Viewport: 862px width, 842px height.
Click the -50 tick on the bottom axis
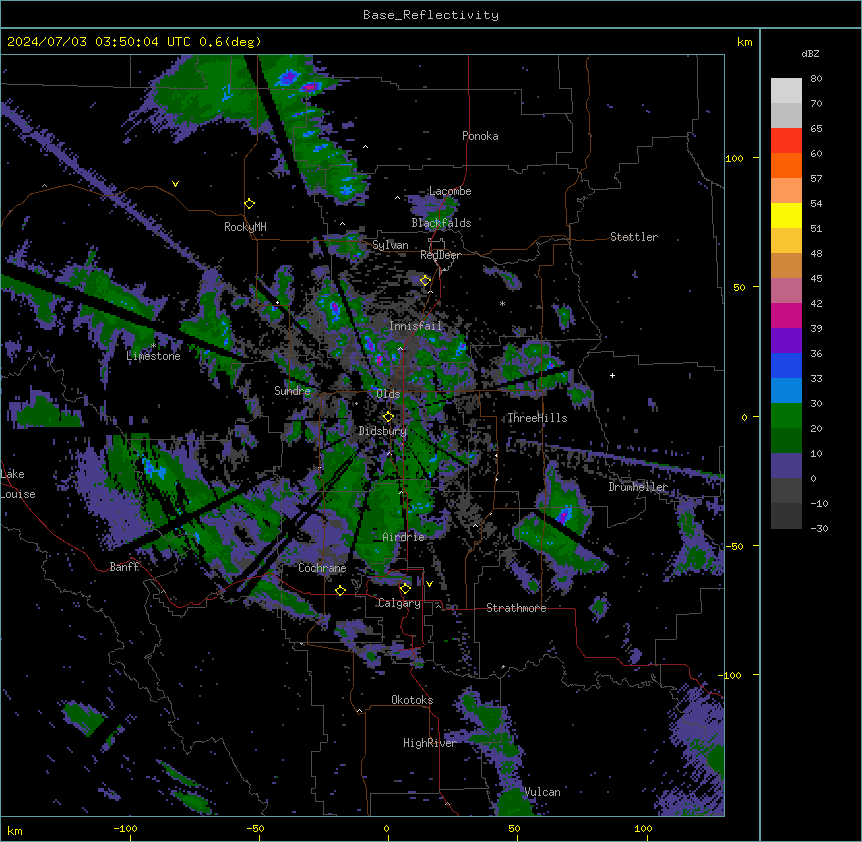(x=255, y=828)
